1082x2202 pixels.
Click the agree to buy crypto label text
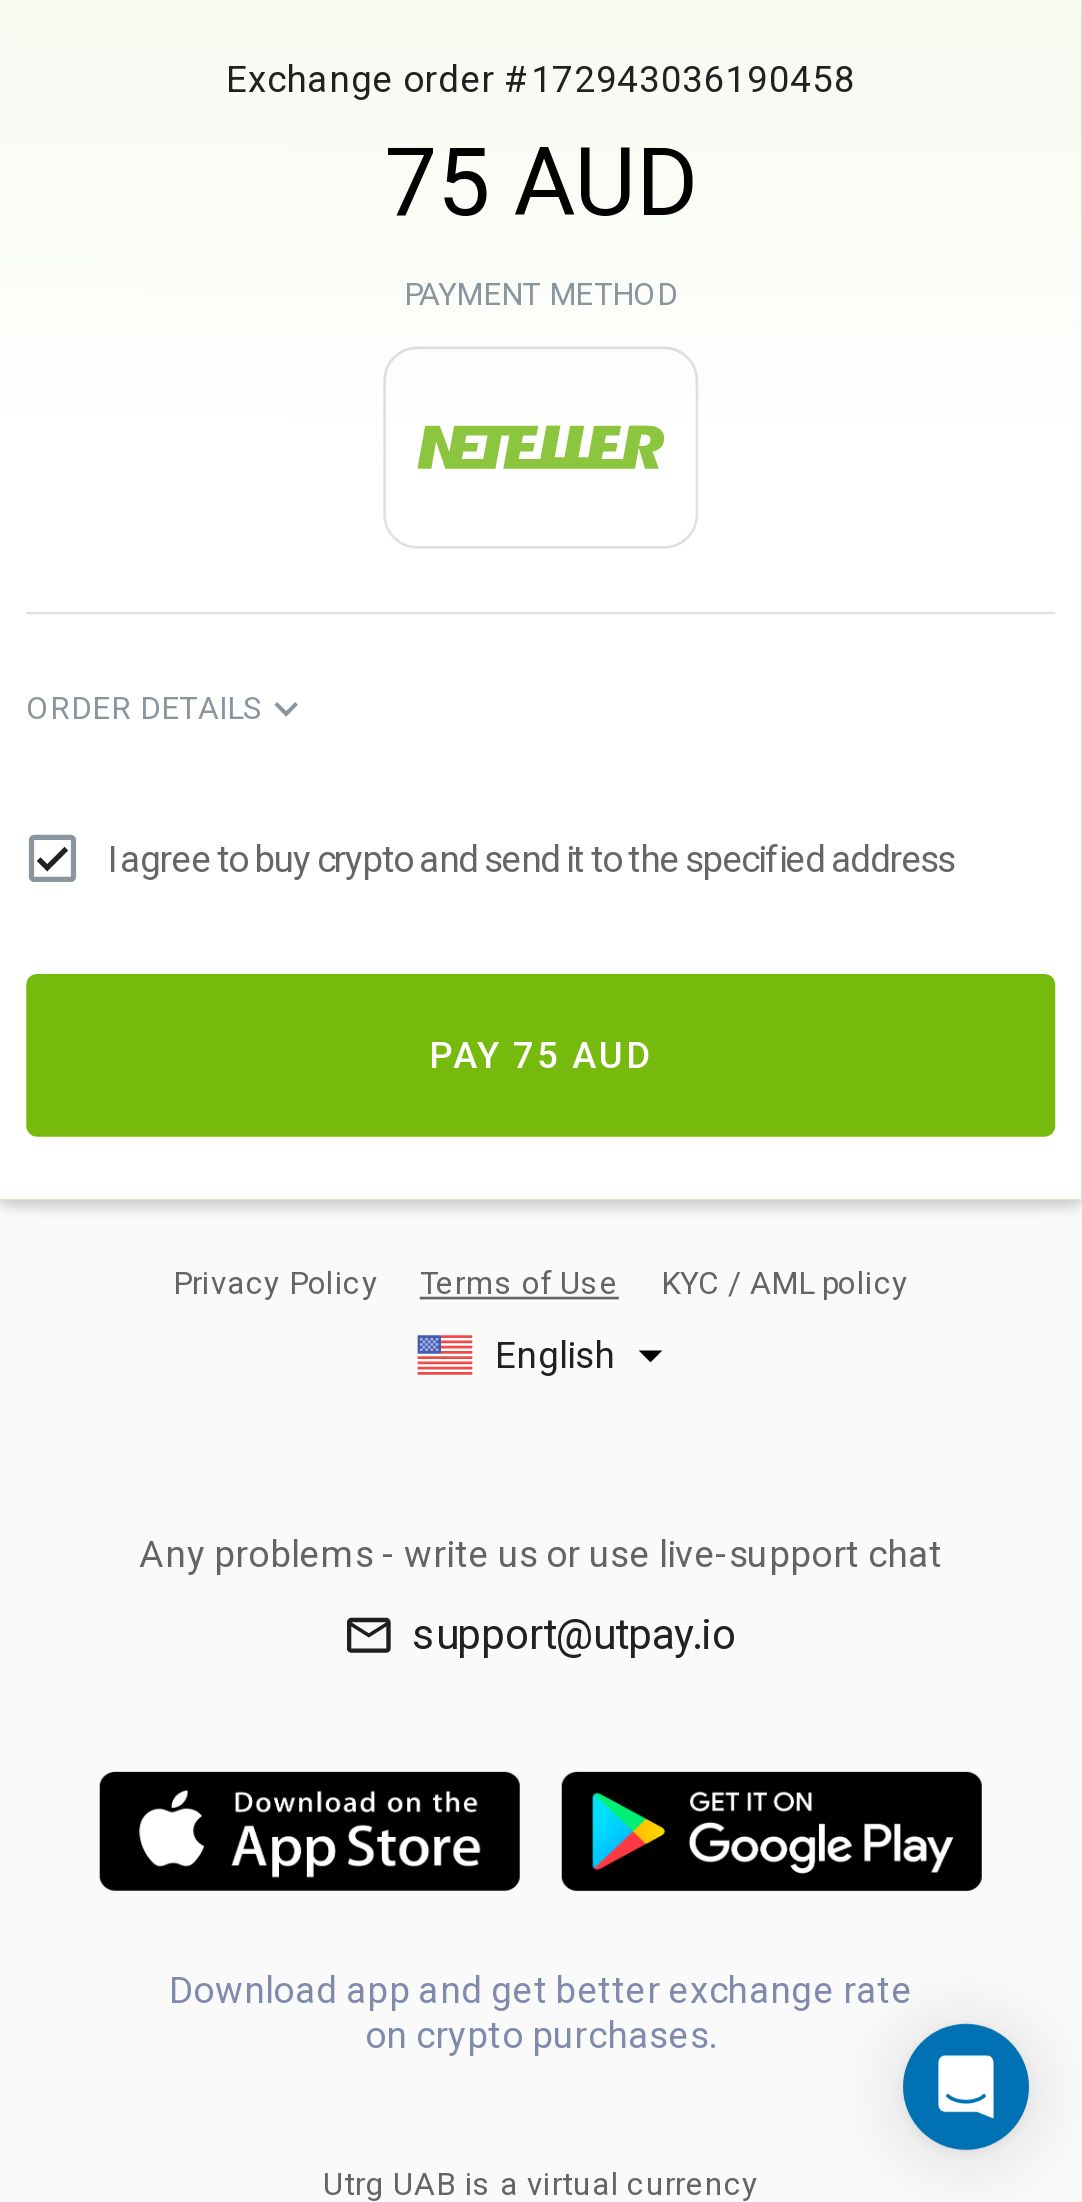(531, 860)
